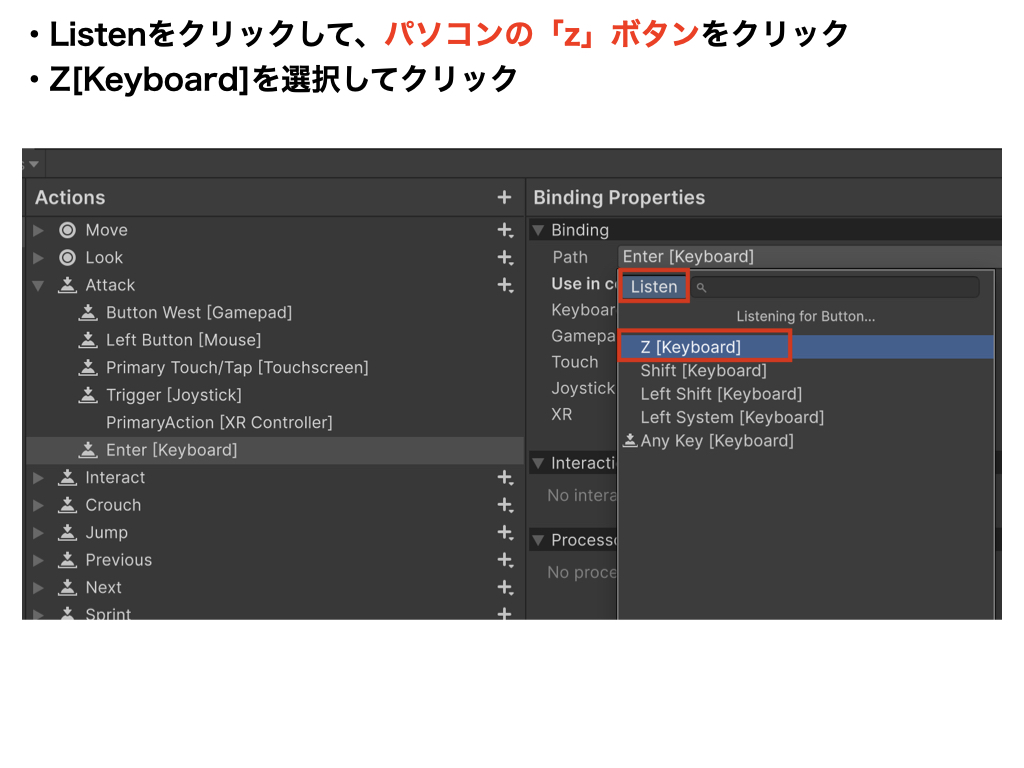Click the plus icon beside Look action
This screenshot has height=768, width=1024.
(505, 258)
